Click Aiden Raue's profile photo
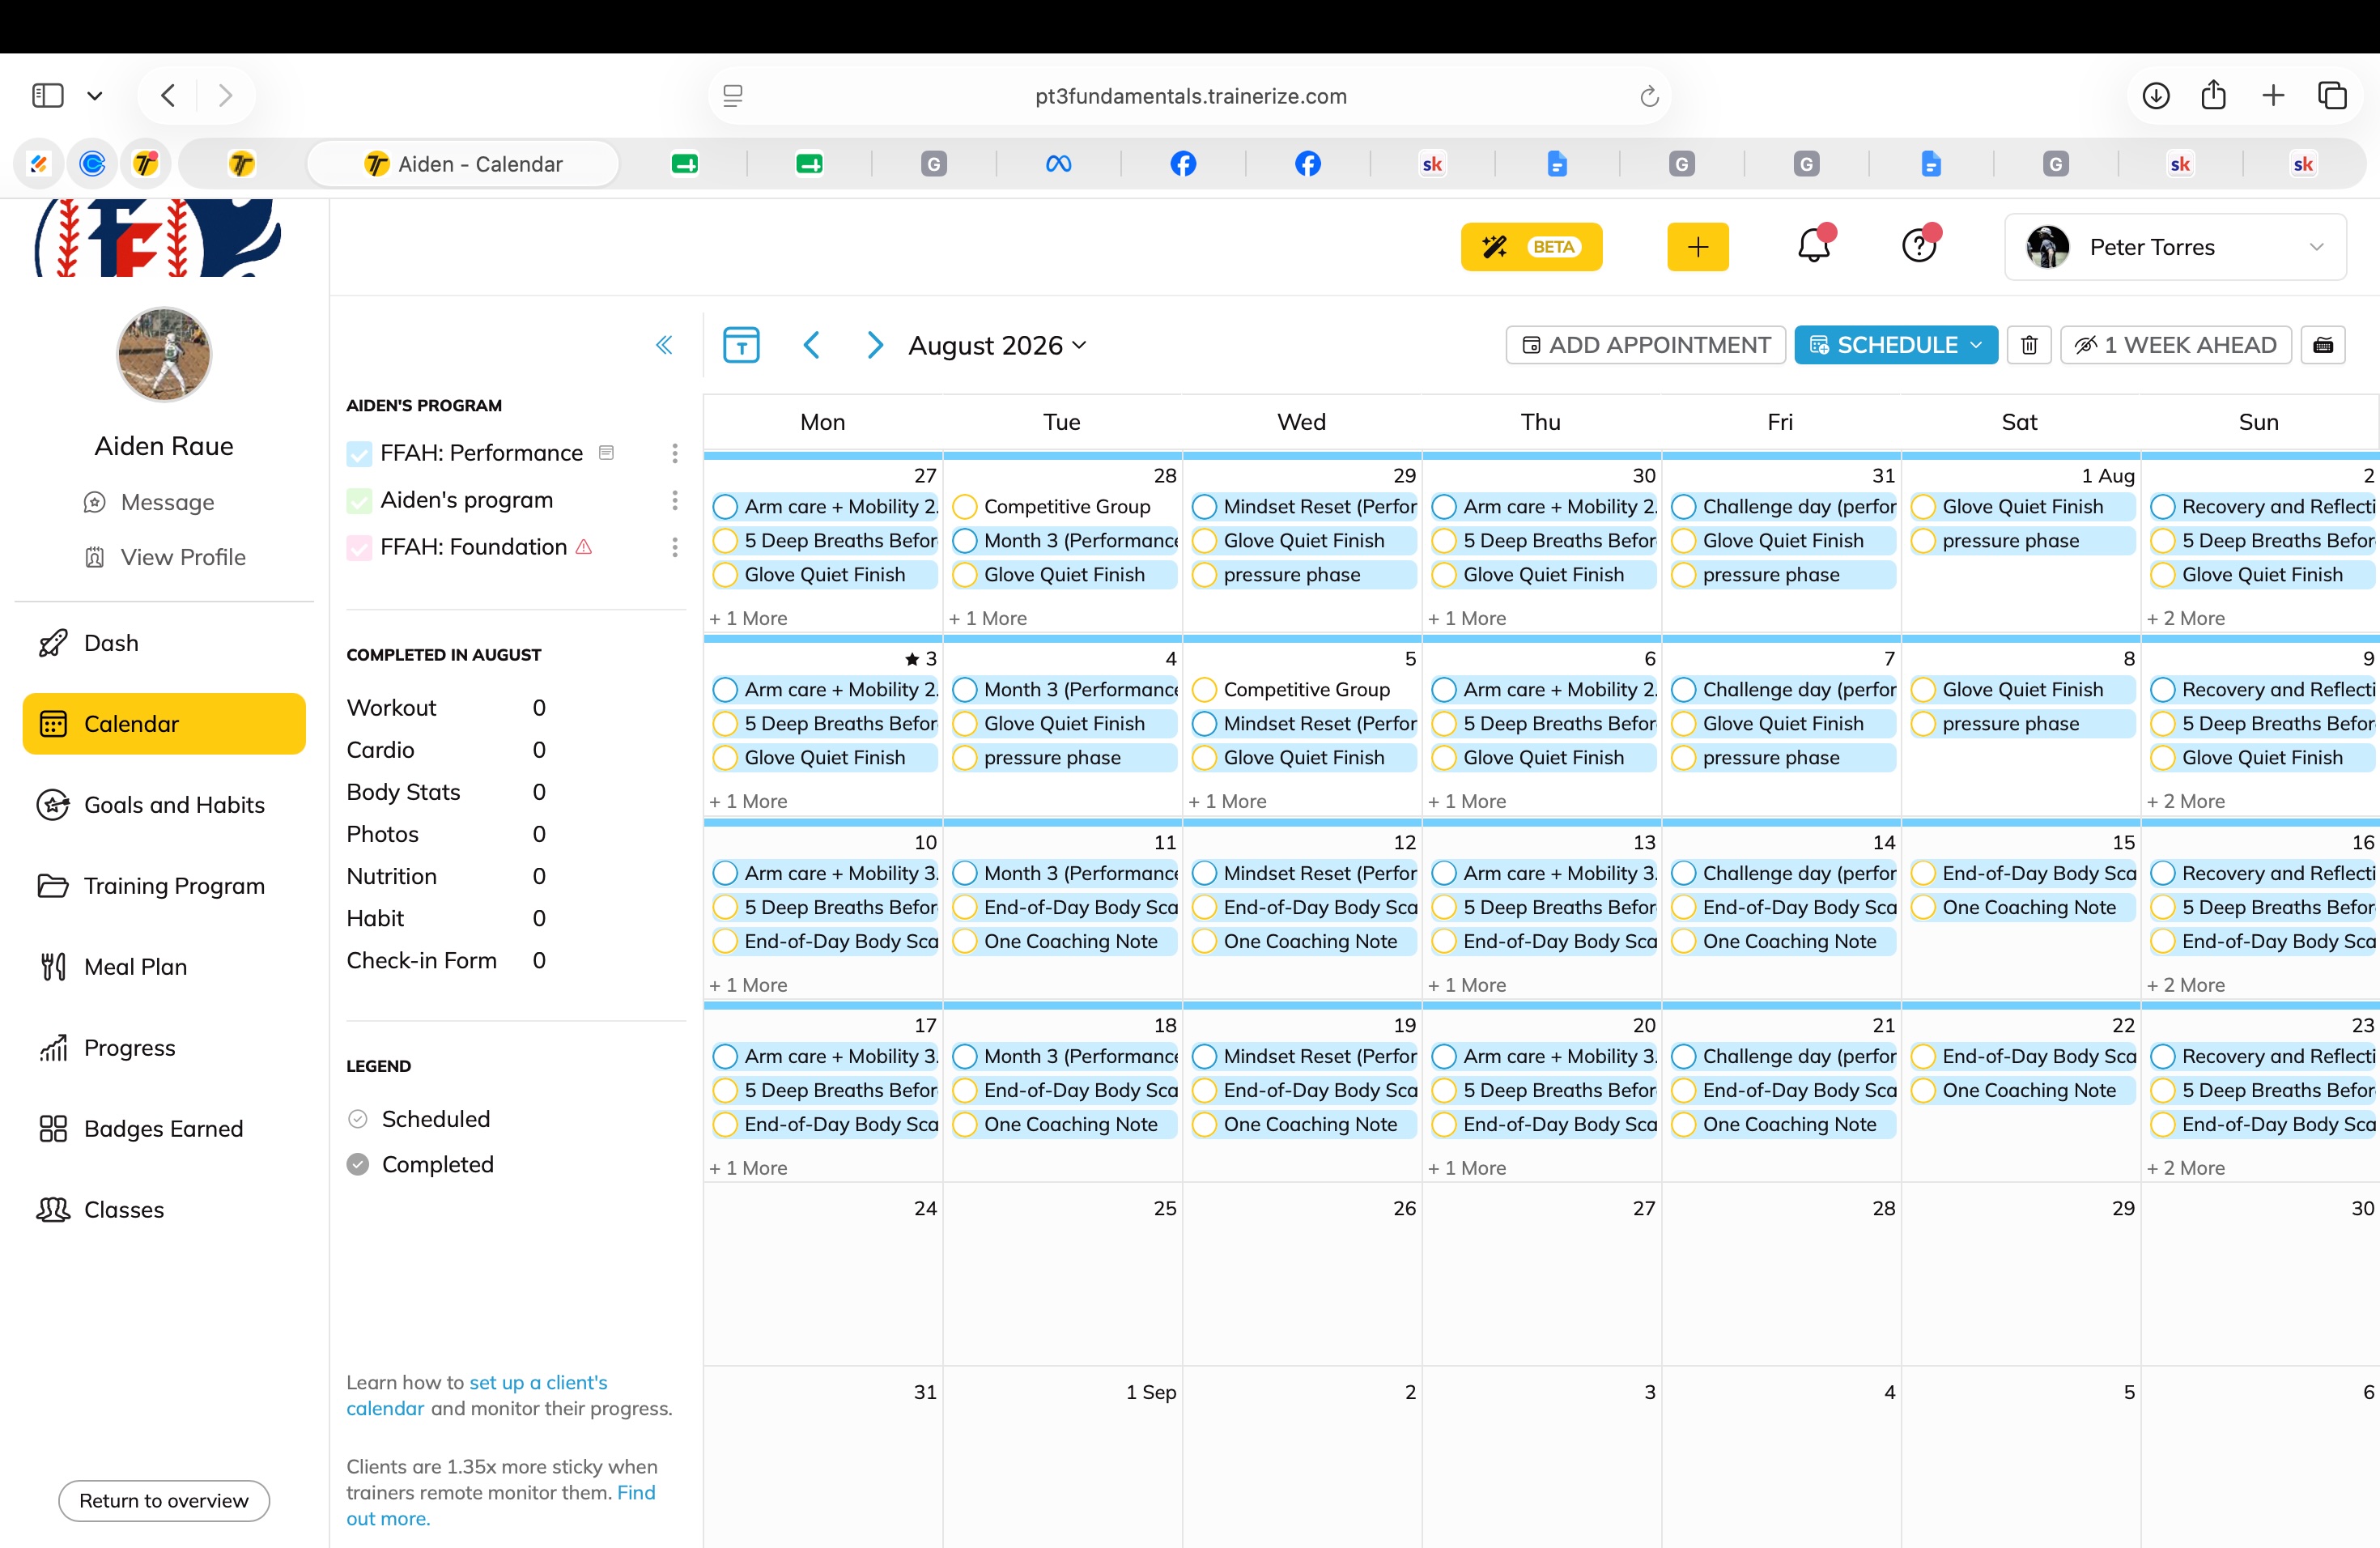 164,354
